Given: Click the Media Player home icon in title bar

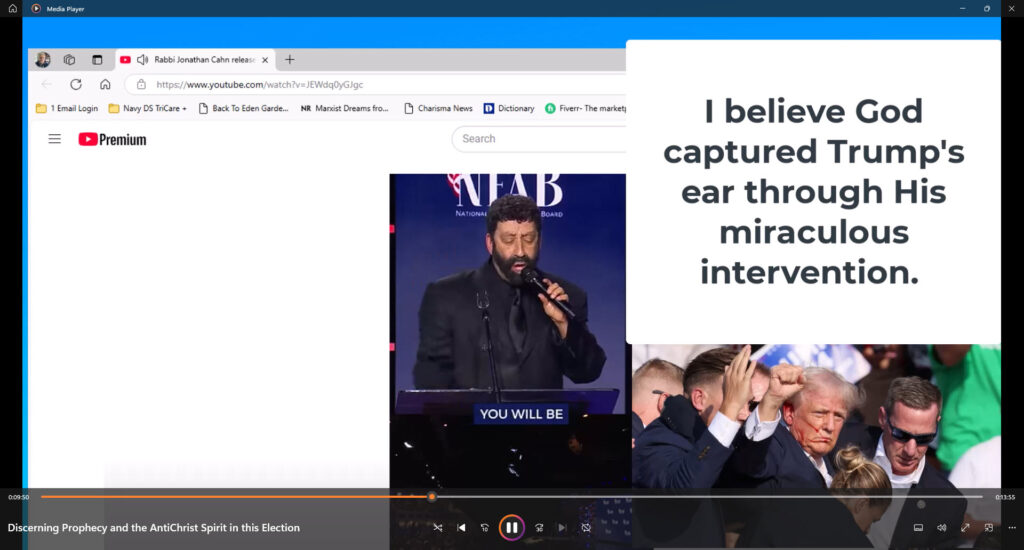Looking at the screenshot, I should pos(12,8).
